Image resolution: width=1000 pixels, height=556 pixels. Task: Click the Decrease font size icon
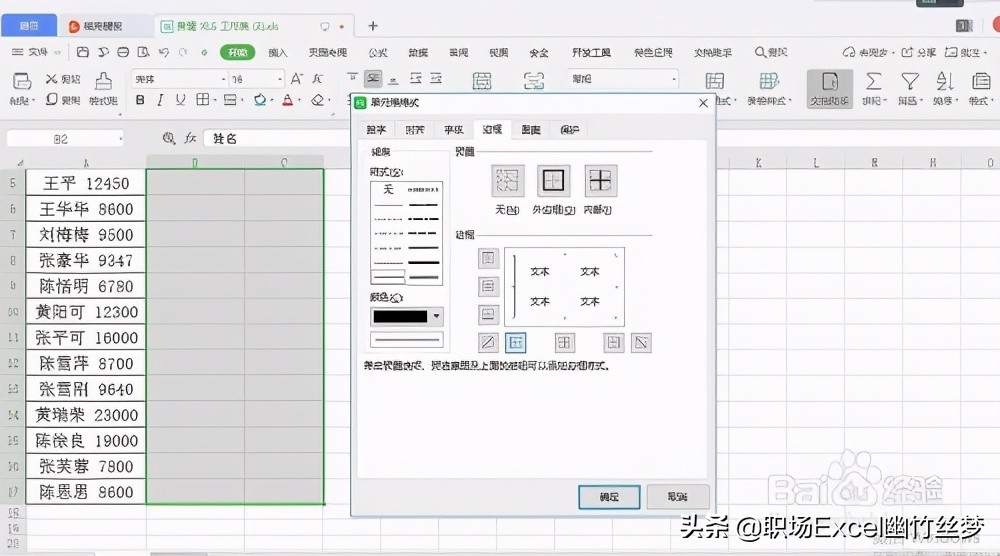pyautogui.click(x=318, y=79)
